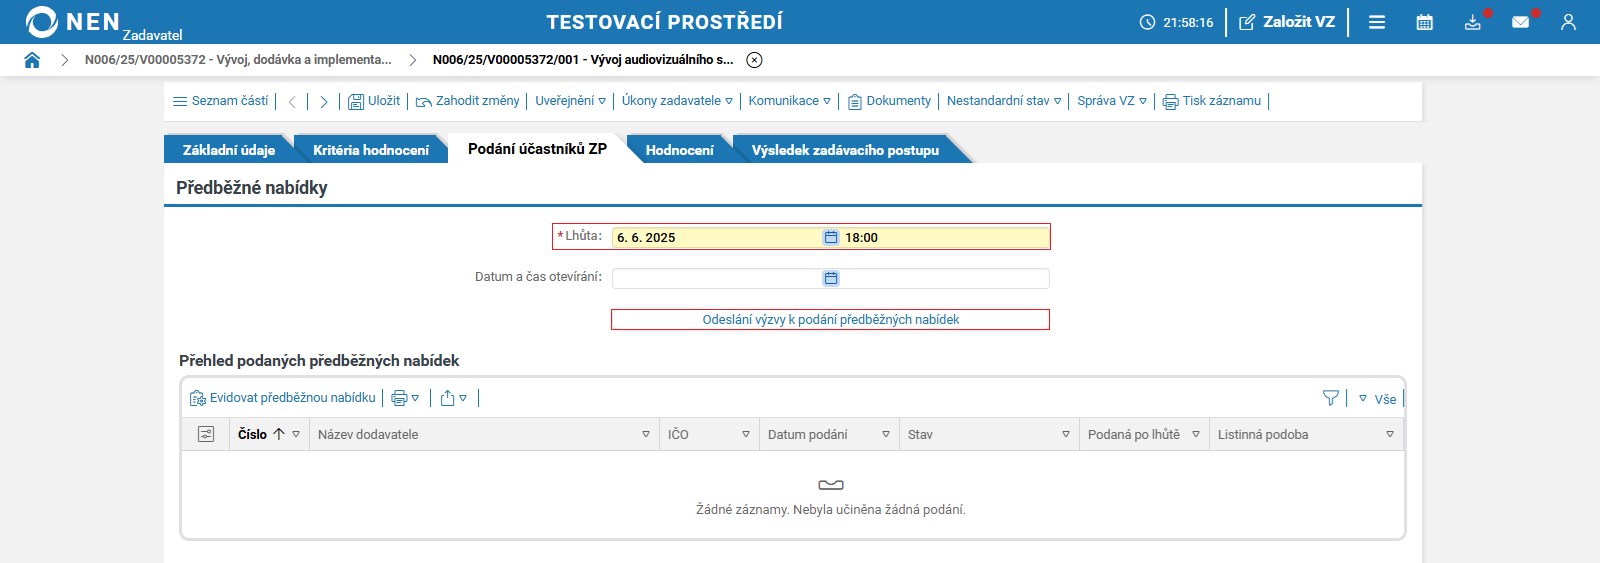Open Stav column filter arrow
The image size is (1600, 563).
tap(1066, 434)
